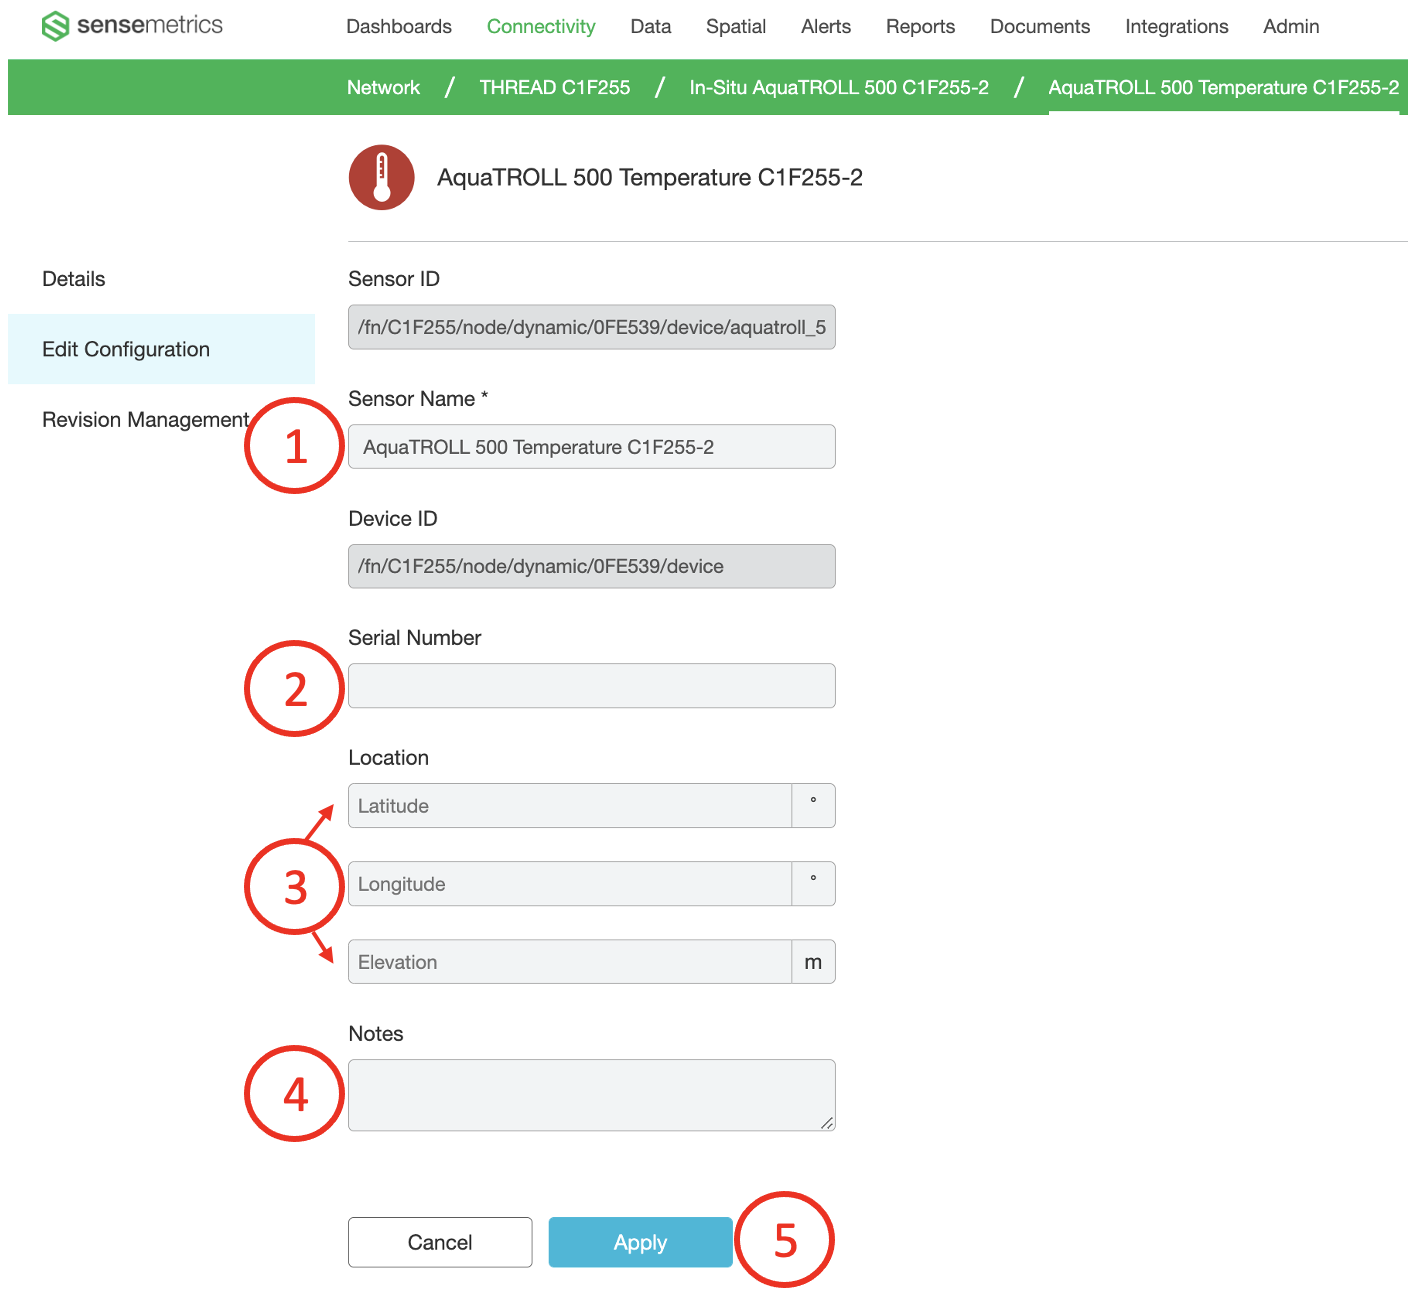Open the Admin menu

coord(1291,27)
